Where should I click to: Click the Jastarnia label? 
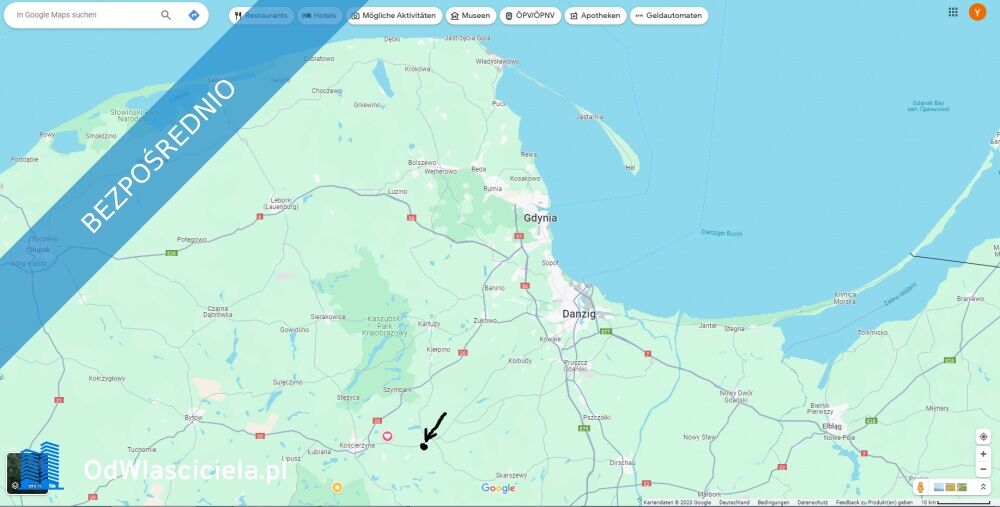click(x=589, y=117)
